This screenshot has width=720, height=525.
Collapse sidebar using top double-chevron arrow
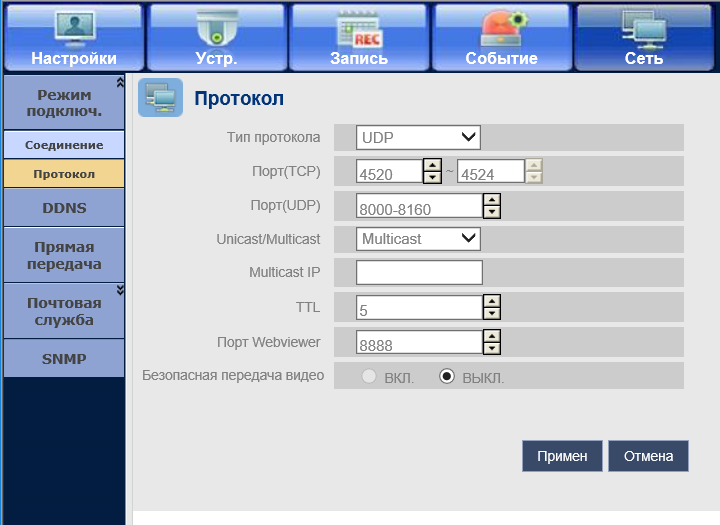(120, 81)
